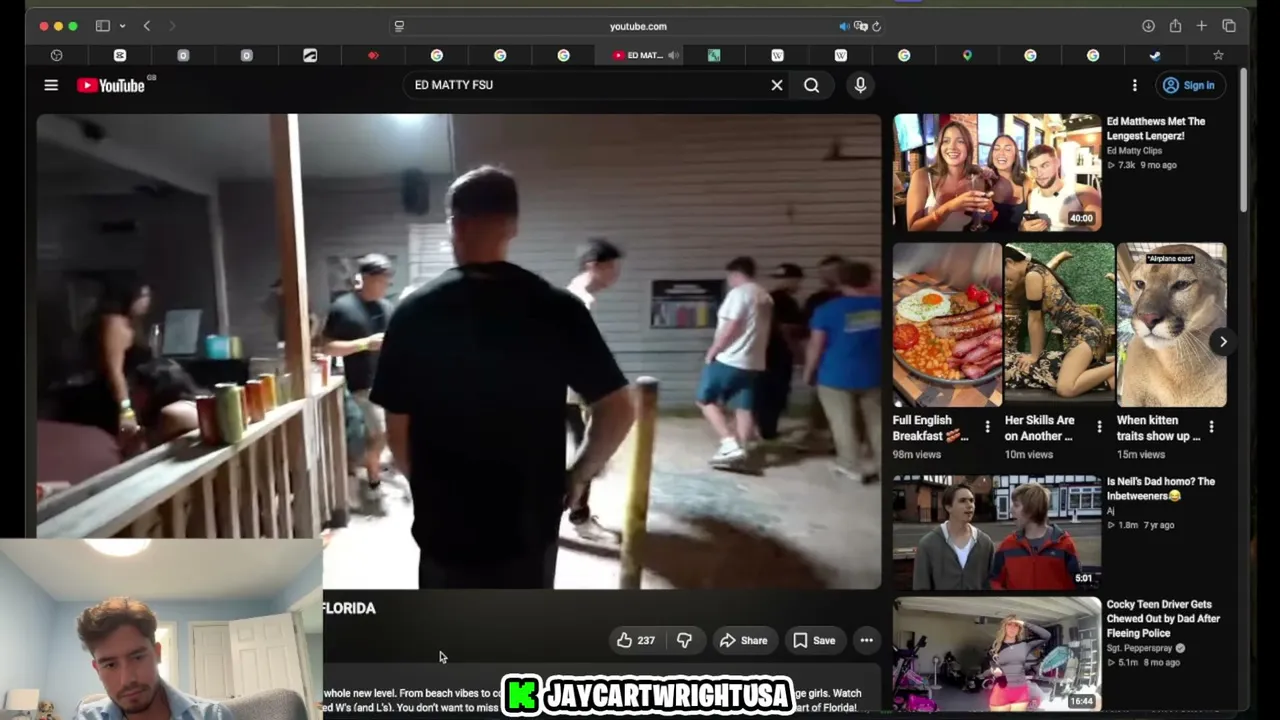Visit the Sgt. Pepperspray channel
Screen dimensions: 1280x720
pyautogui.click(x=1141, y=648)
